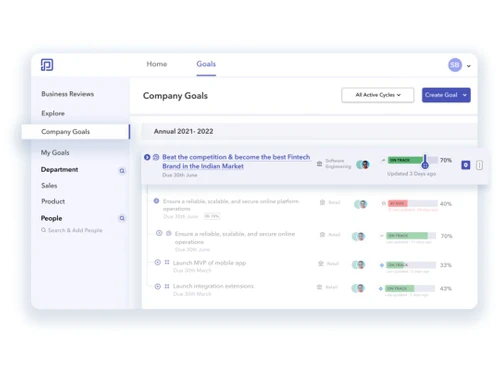Click the Search & Add People field

[72, 230]
